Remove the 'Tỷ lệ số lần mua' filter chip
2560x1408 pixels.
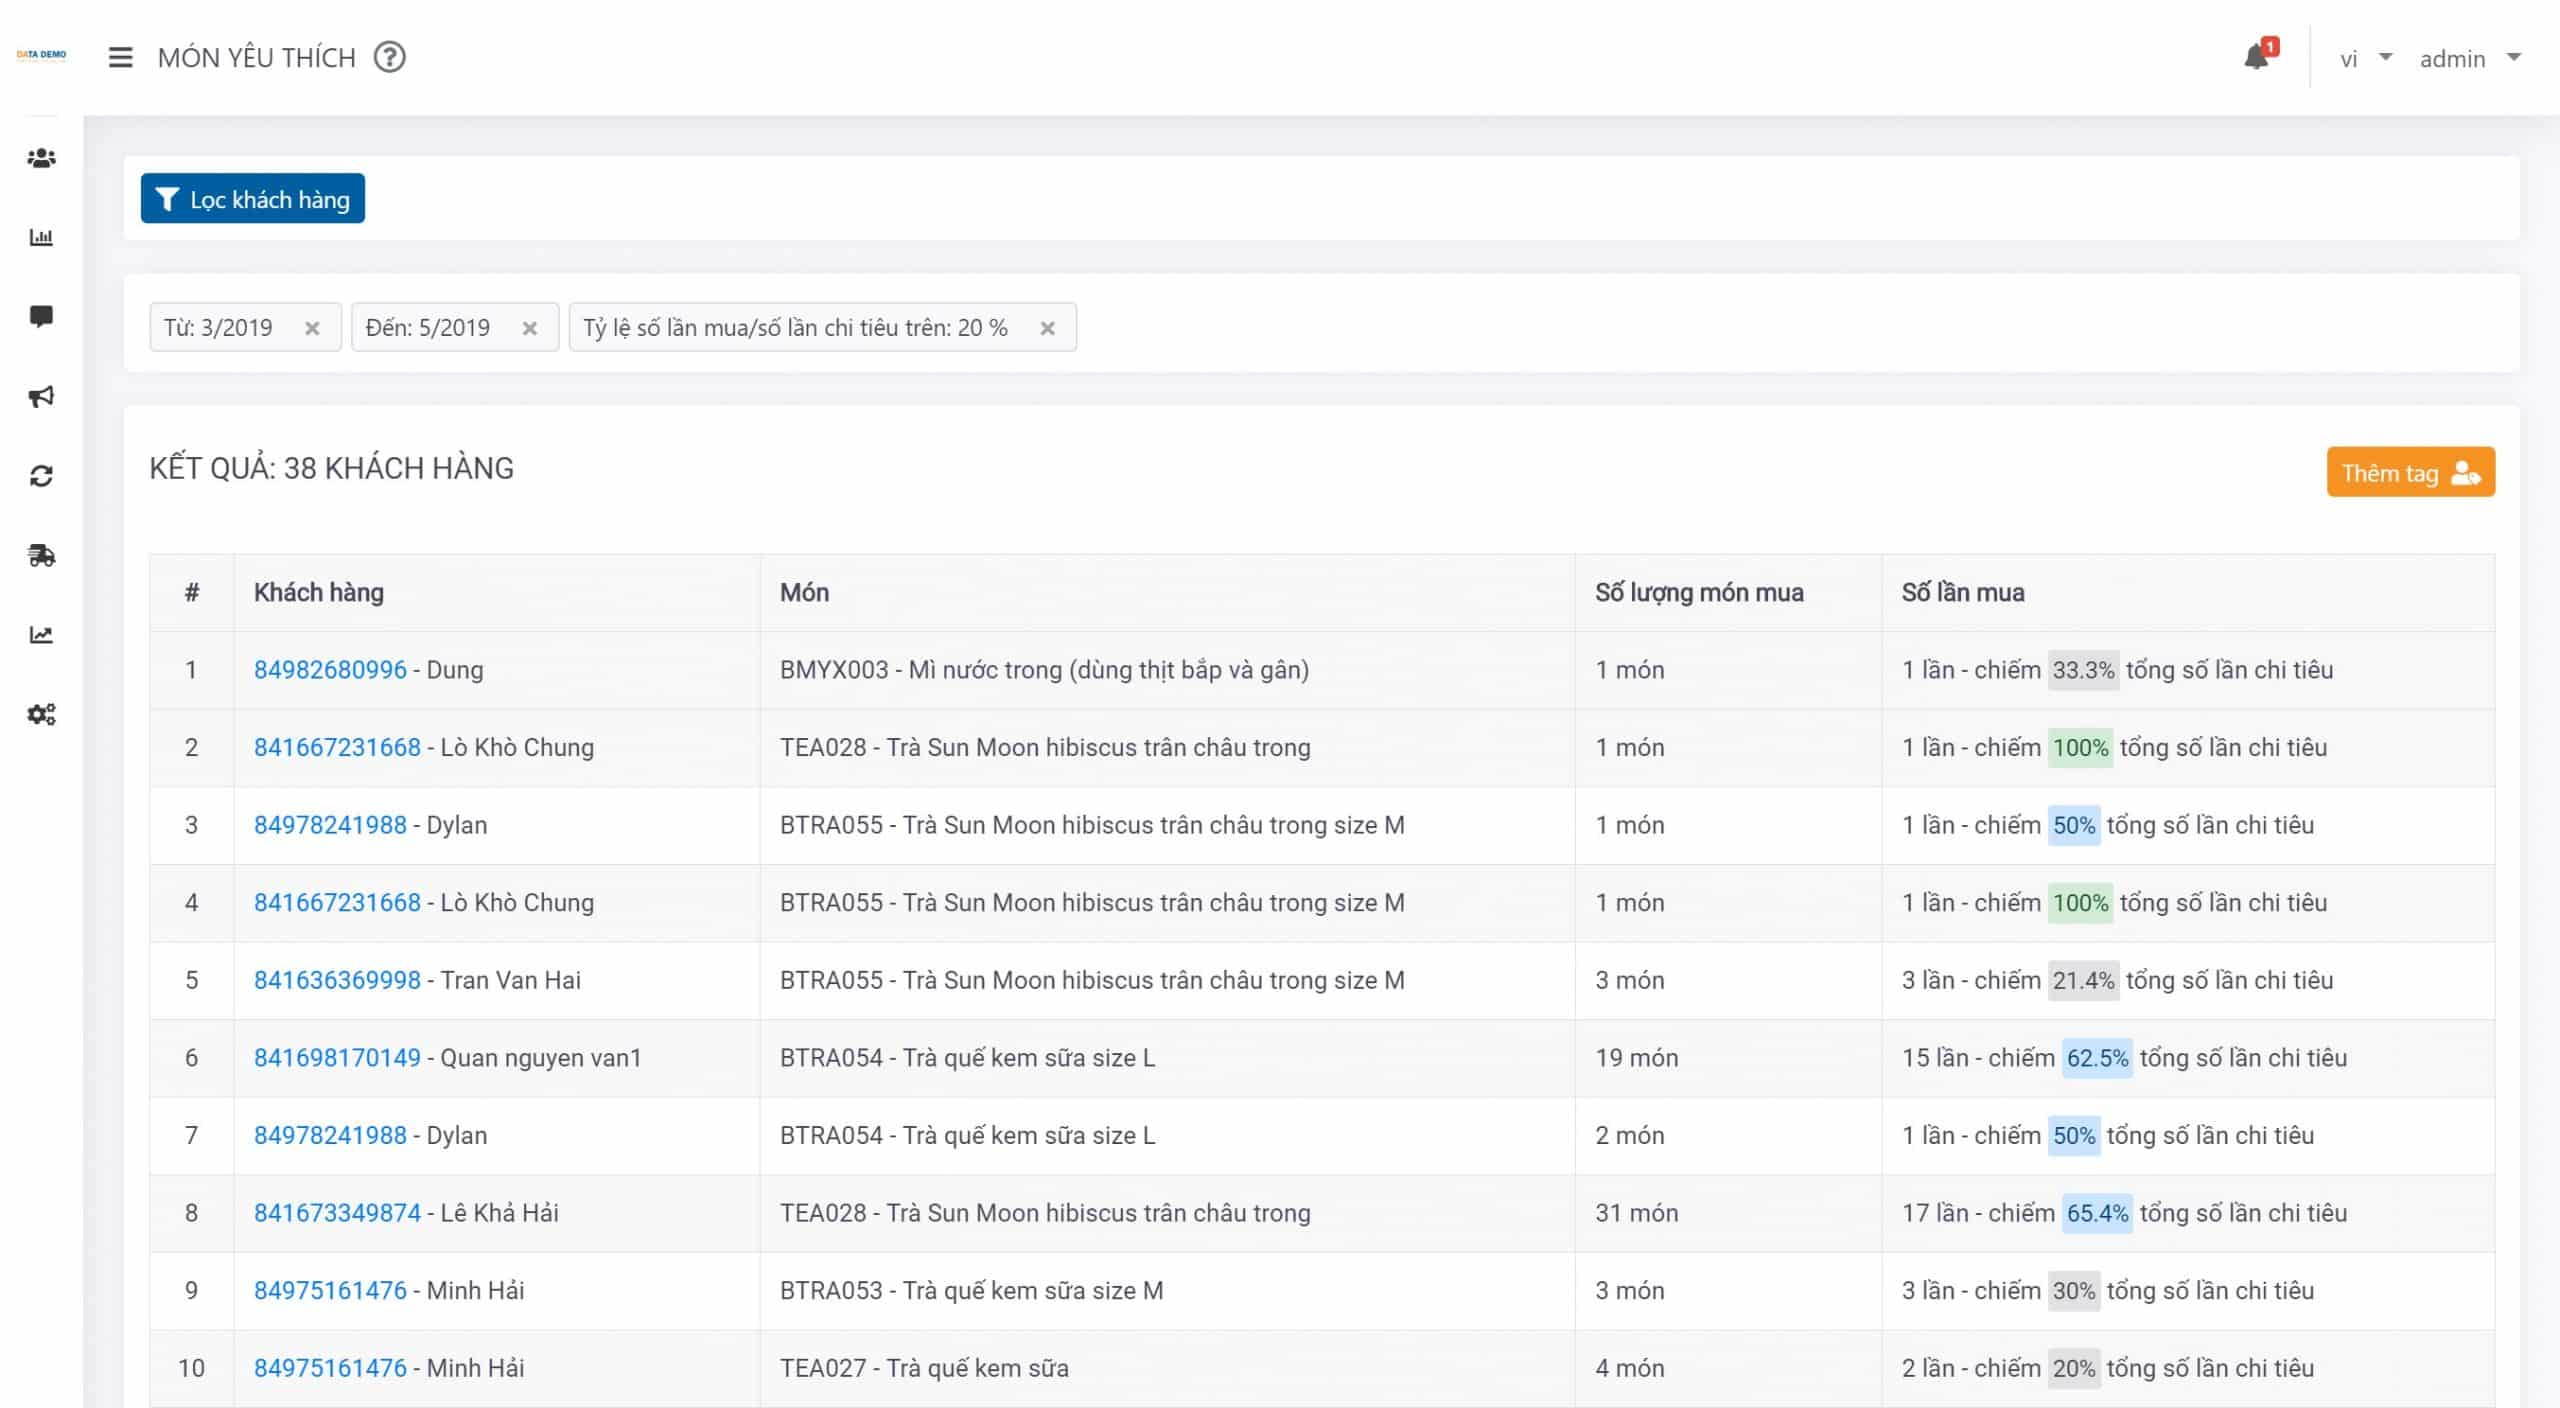pyautogui.click(x=1047, y=328)
